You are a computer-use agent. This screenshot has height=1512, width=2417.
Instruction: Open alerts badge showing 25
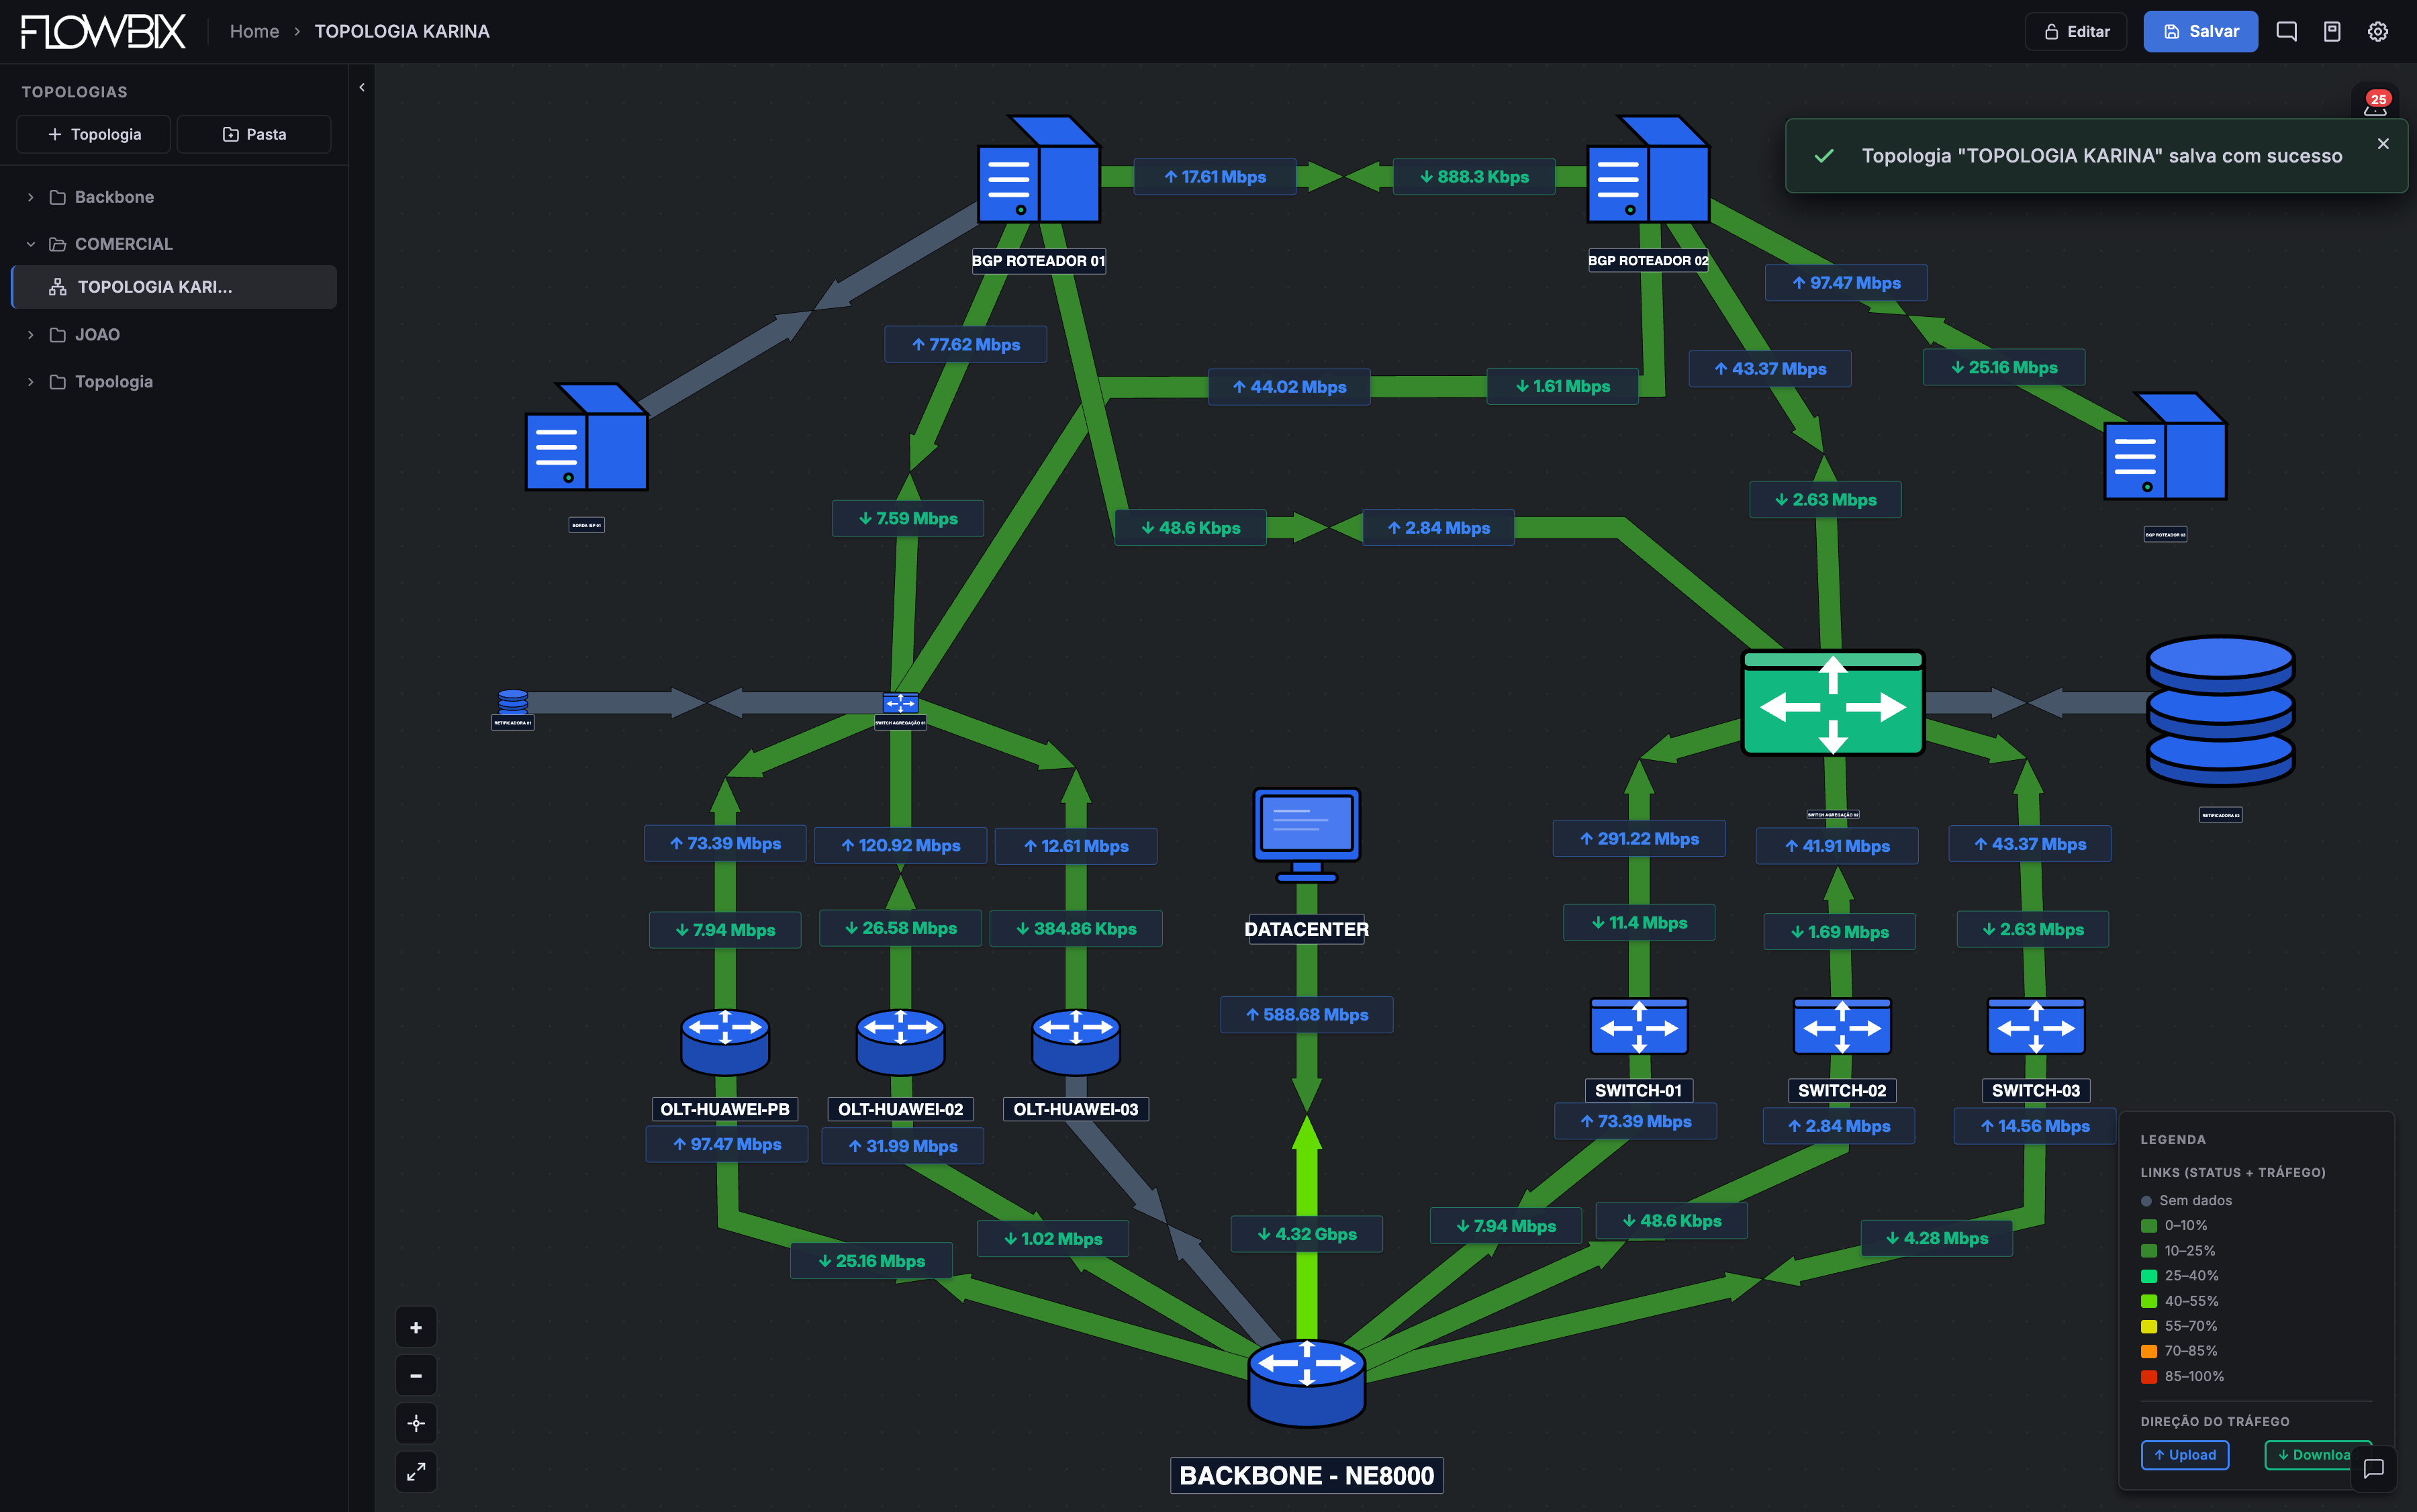2376,102
